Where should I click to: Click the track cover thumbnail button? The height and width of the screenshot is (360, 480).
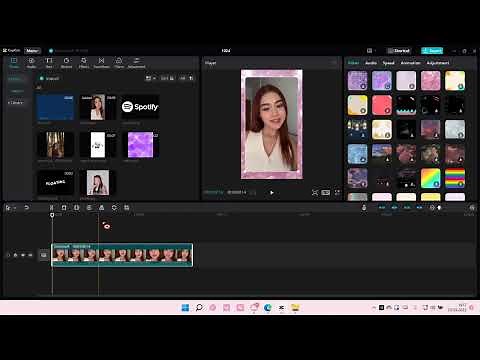[44, 255]
